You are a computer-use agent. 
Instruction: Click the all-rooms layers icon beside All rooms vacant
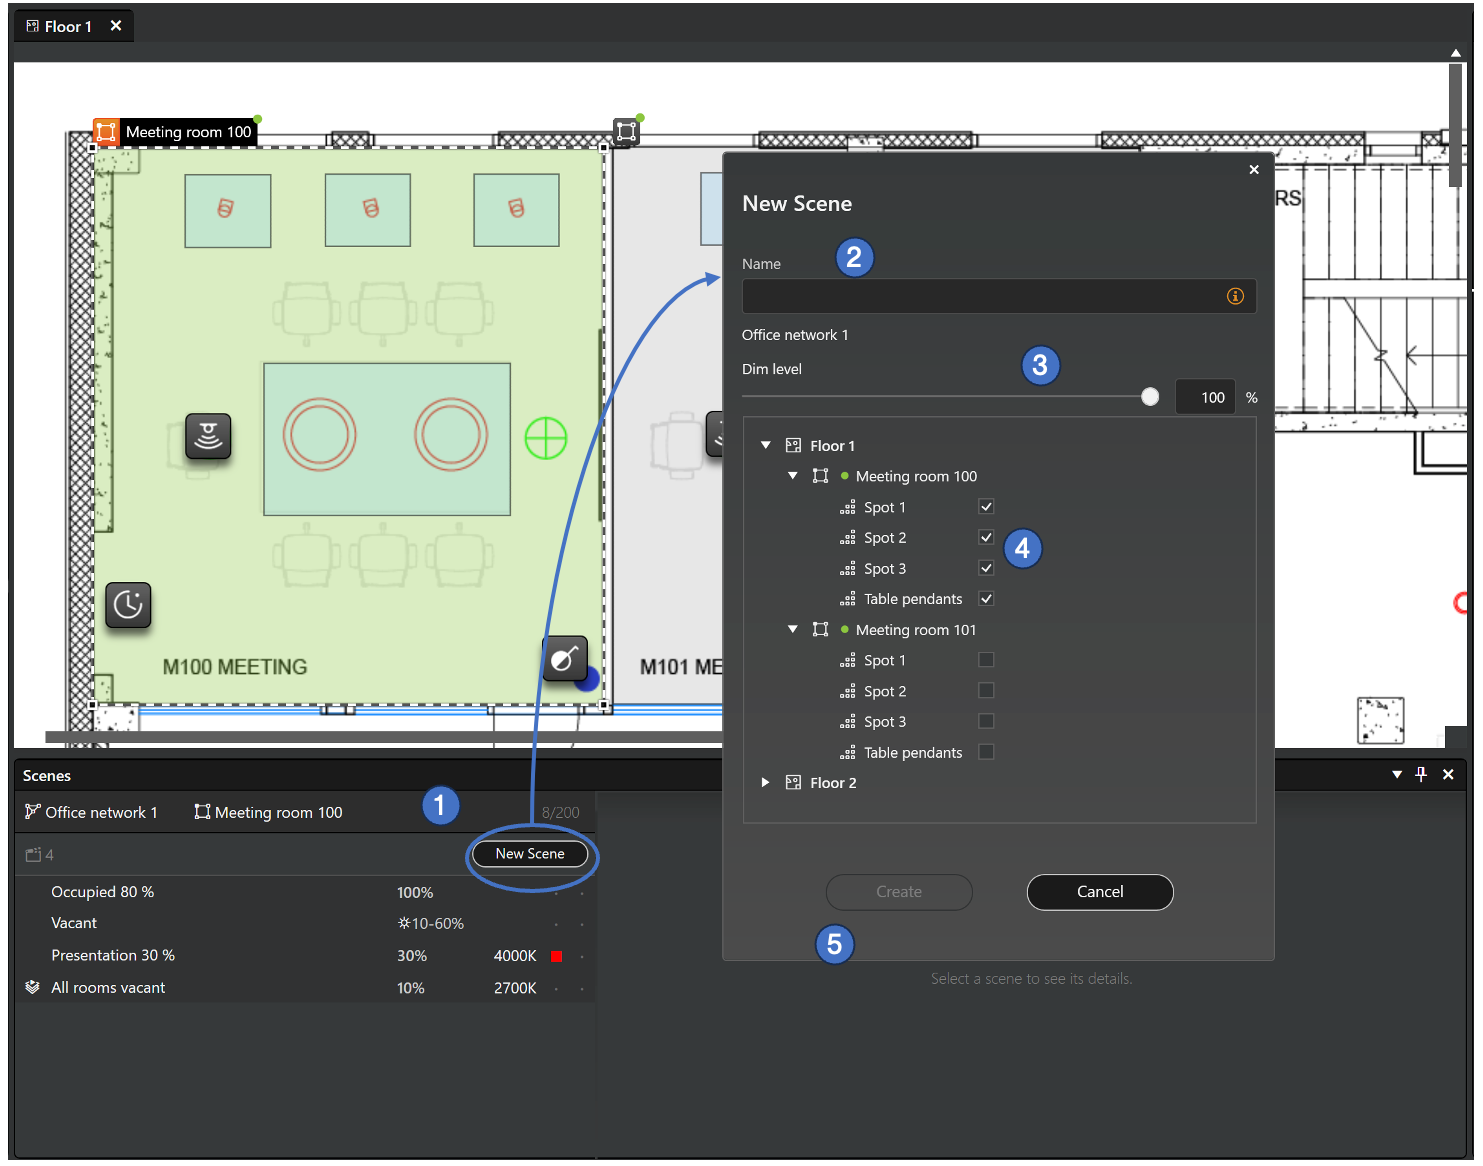coord(32,987)
